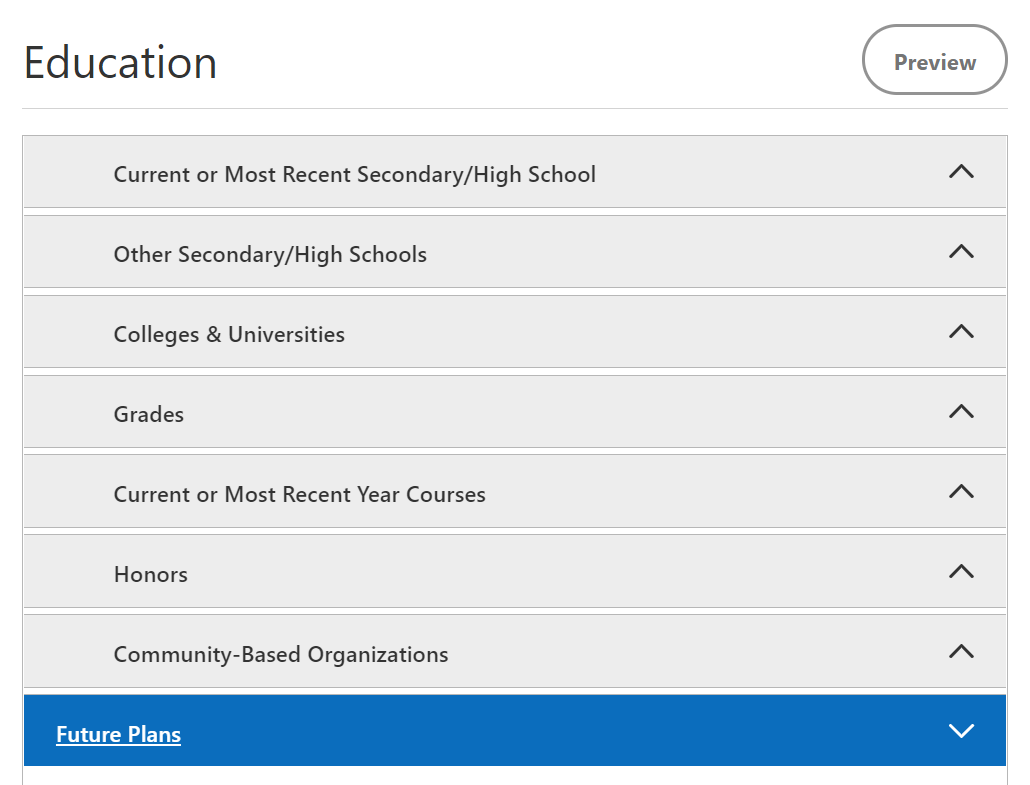Click the divider line under the Education heading
The width and height of the screenshot is (1030, 785).
pos(514,108)
